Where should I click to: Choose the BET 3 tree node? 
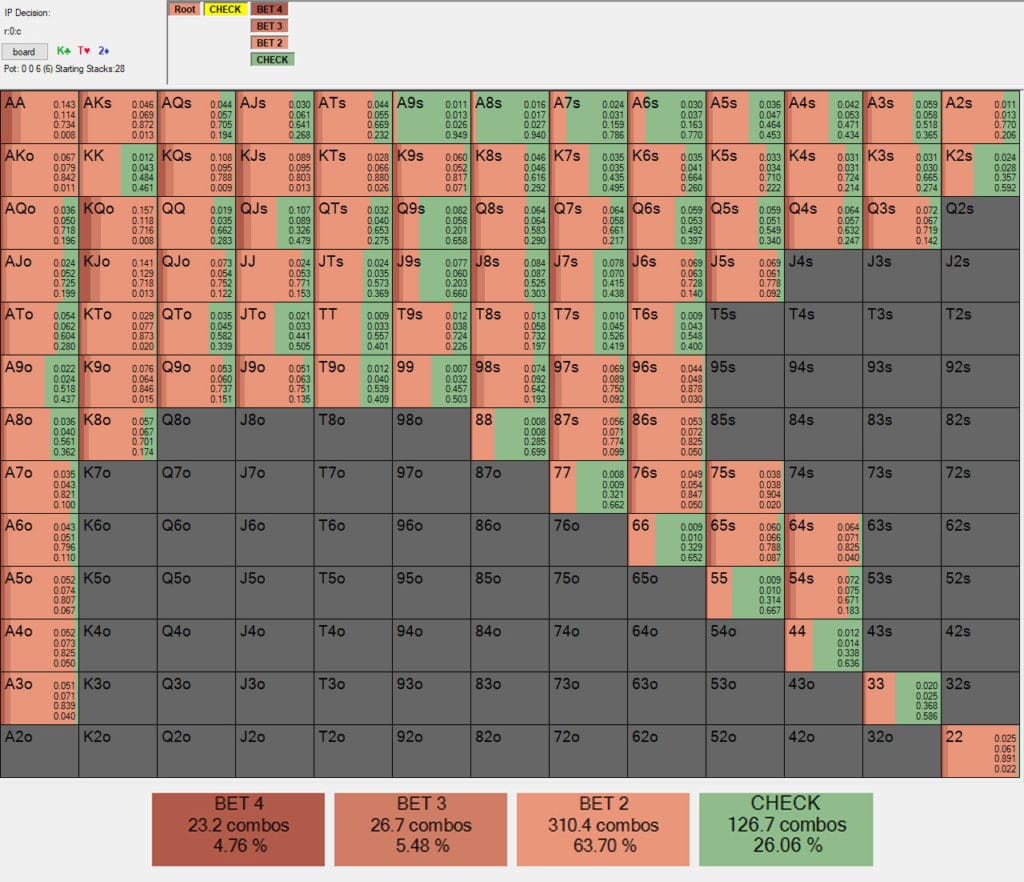coord(270,26)
